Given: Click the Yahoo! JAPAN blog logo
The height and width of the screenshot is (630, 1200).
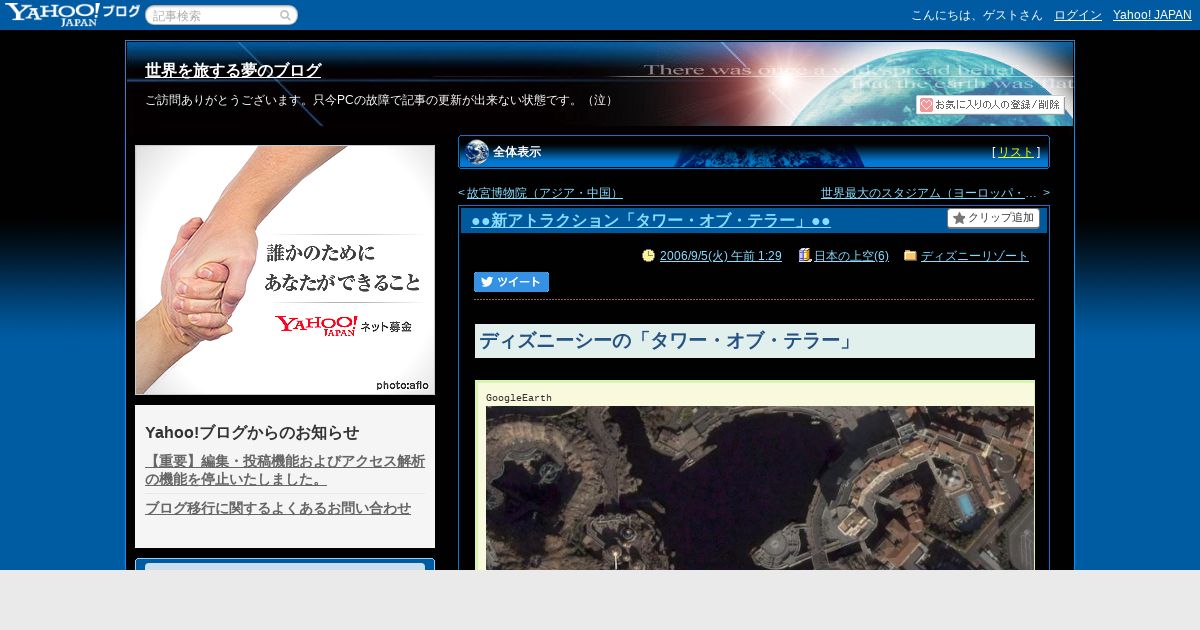Looking at the screenshot, I should coord(72,14).
